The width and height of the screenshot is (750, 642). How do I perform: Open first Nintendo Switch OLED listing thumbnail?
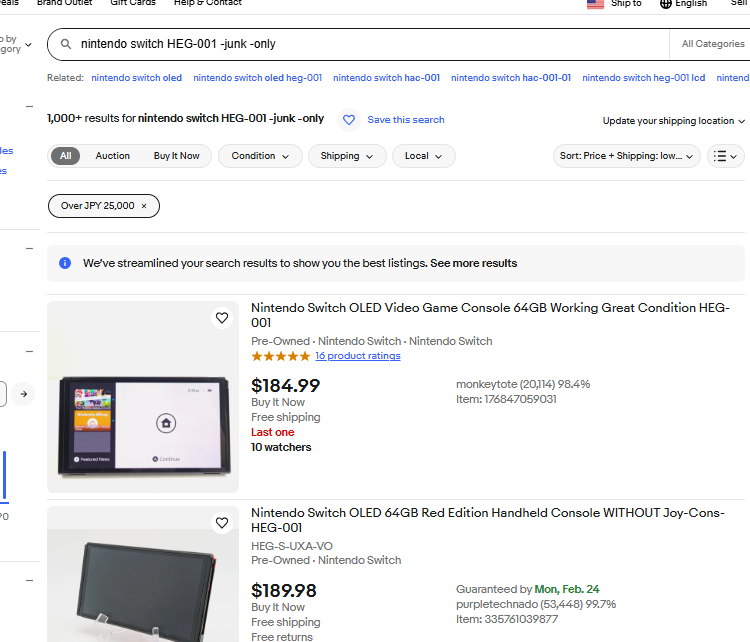143,397
